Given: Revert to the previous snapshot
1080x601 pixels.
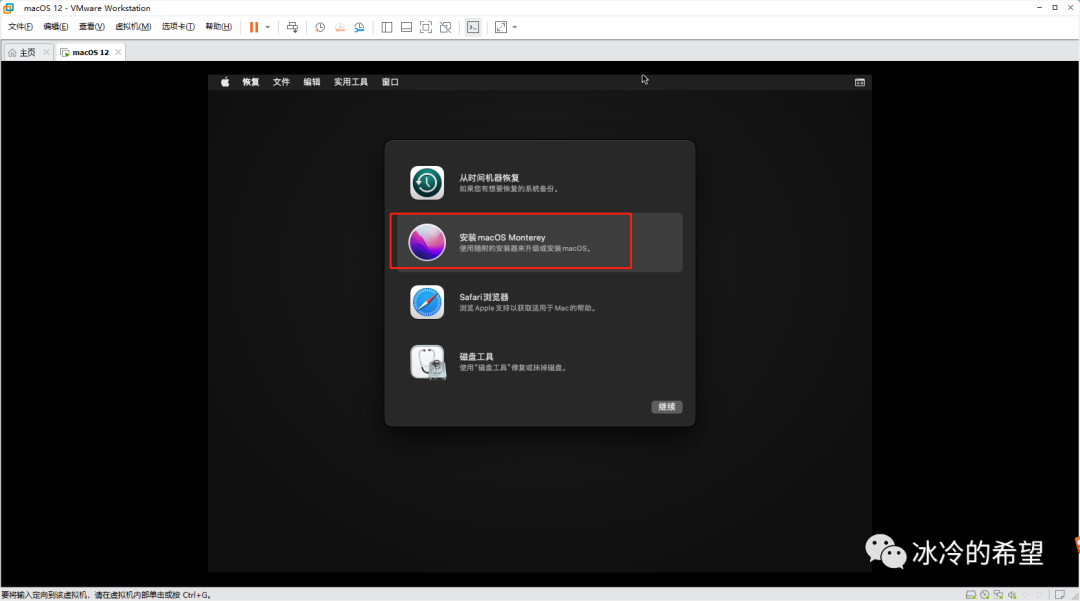Looking at the screenshot, I should pos(340,27).
